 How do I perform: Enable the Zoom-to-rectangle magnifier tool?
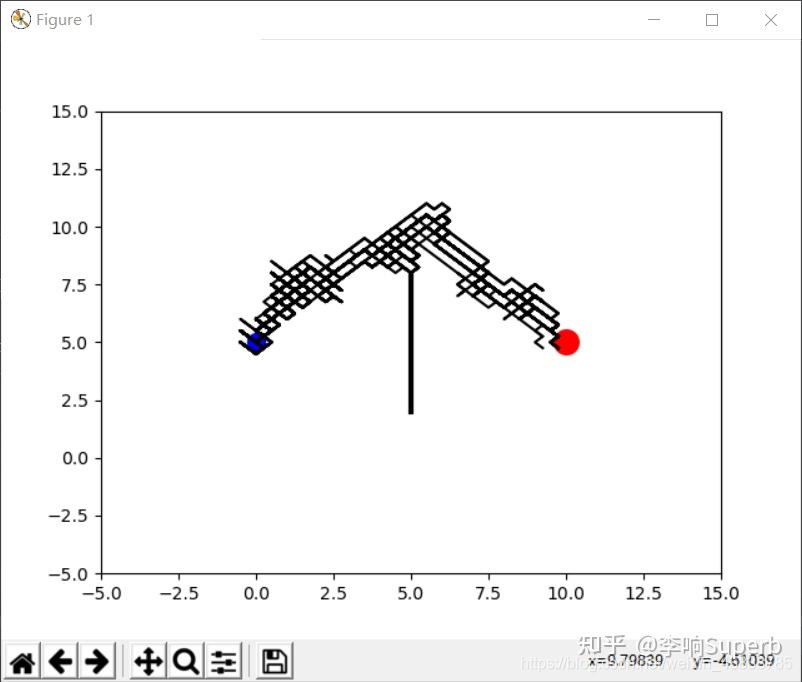pyautogui.click(x=185, y=661)
